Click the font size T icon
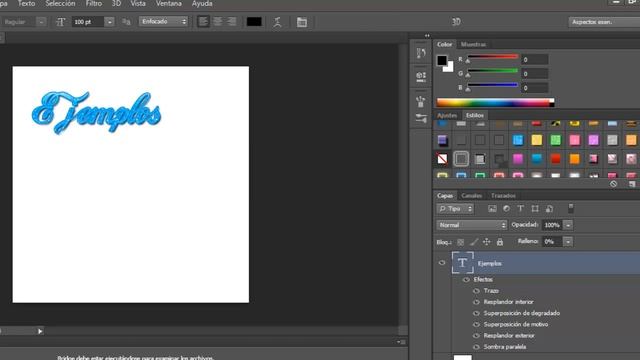640x360 pixels. coord(60,22)
